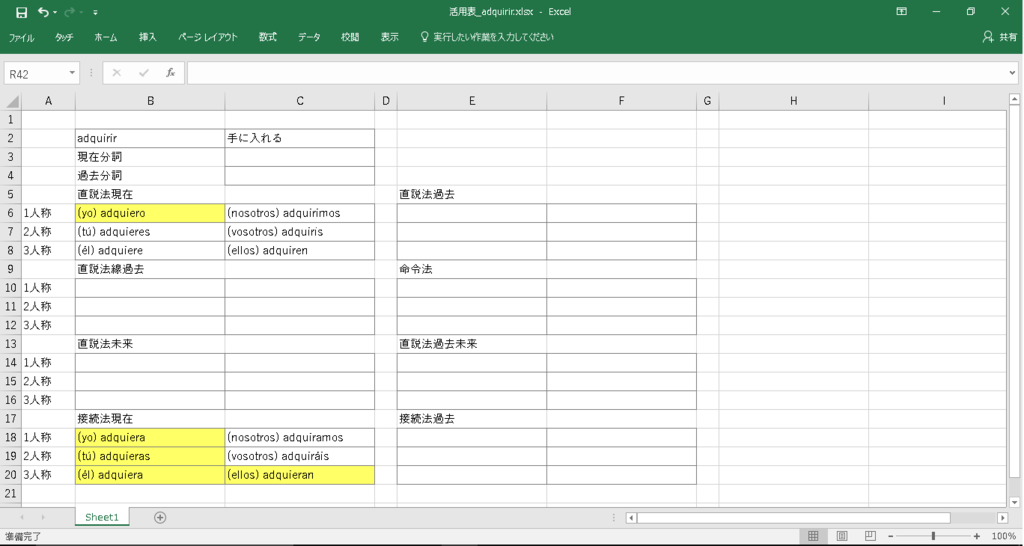Click the 100% zoom level text
1024x546 pixels.
[x=1004, y=536]
